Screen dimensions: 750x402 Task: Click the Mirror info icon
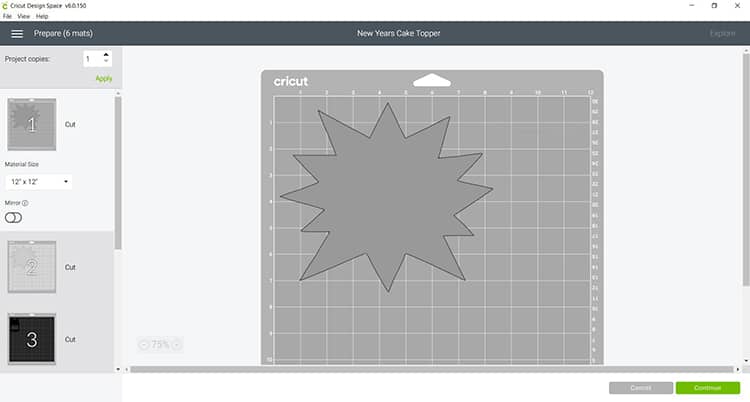[x=25, y=203]
